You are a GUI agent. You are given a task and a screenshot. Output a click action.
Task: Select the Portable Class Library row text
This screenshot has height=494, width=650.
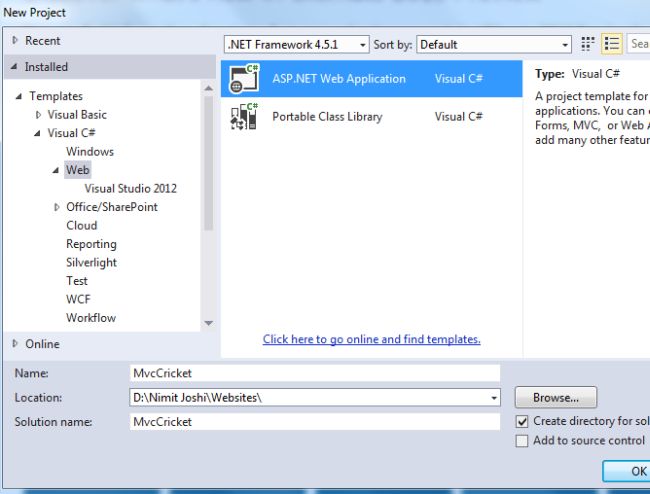coord(327,117)
